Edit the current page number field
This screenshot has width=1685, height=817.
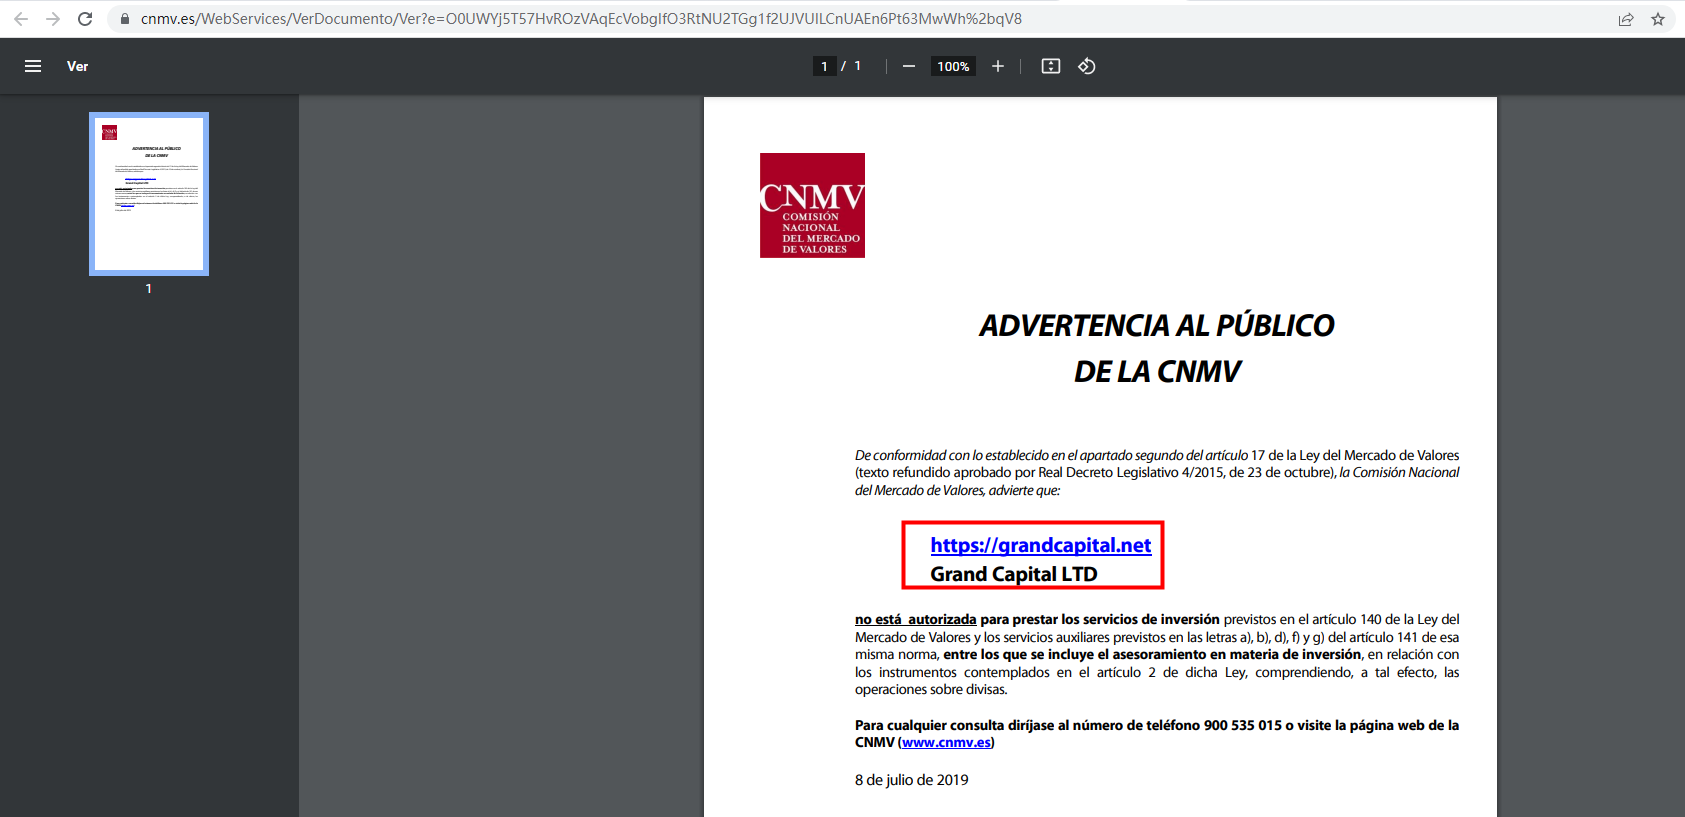pos(824,66)
